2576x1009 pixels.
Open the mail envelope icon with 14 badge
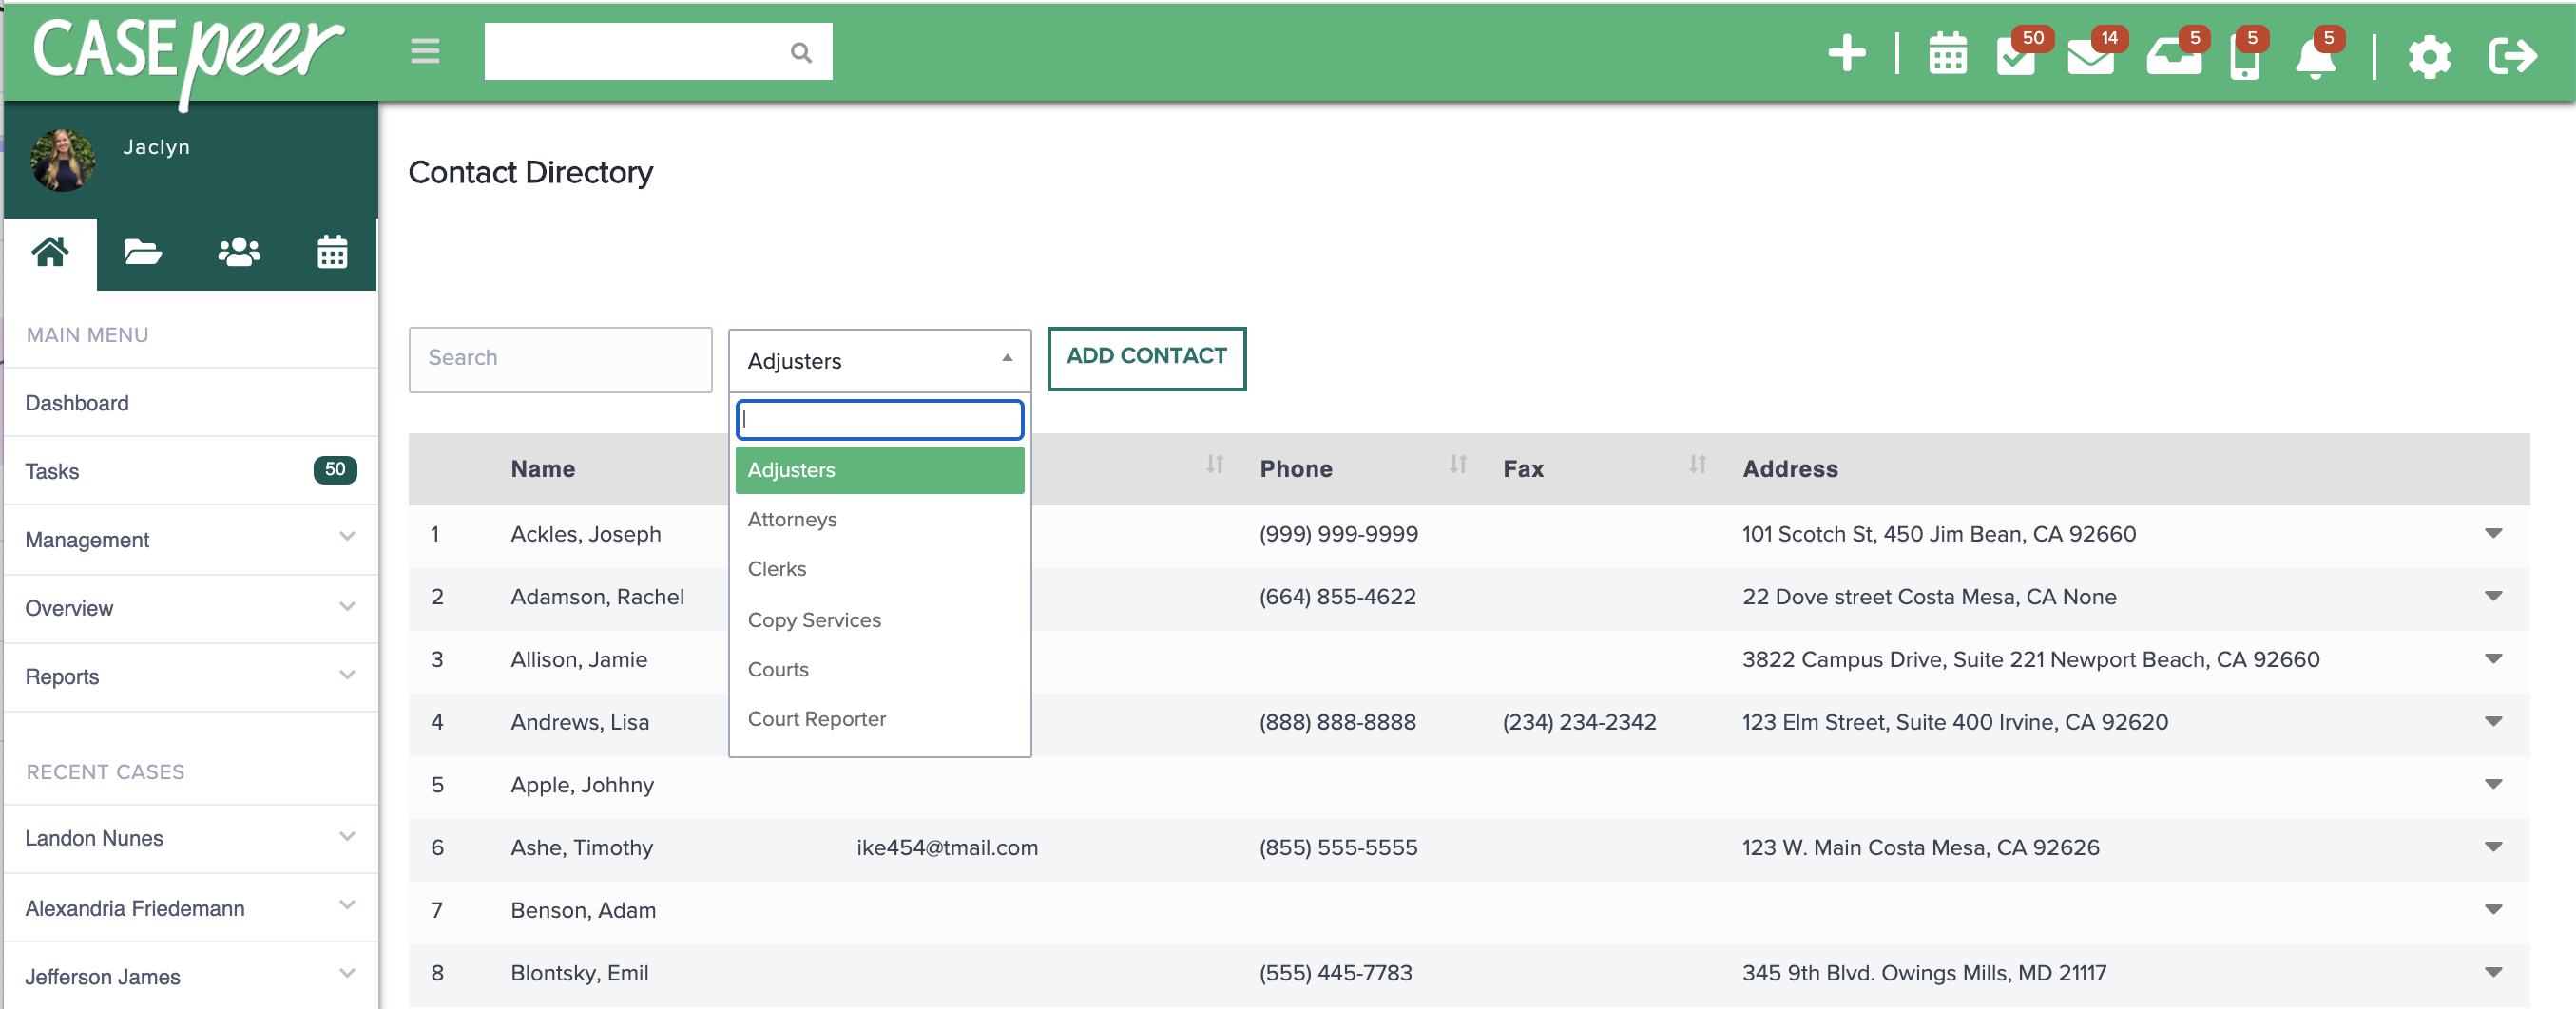(x=2091, y=55)
